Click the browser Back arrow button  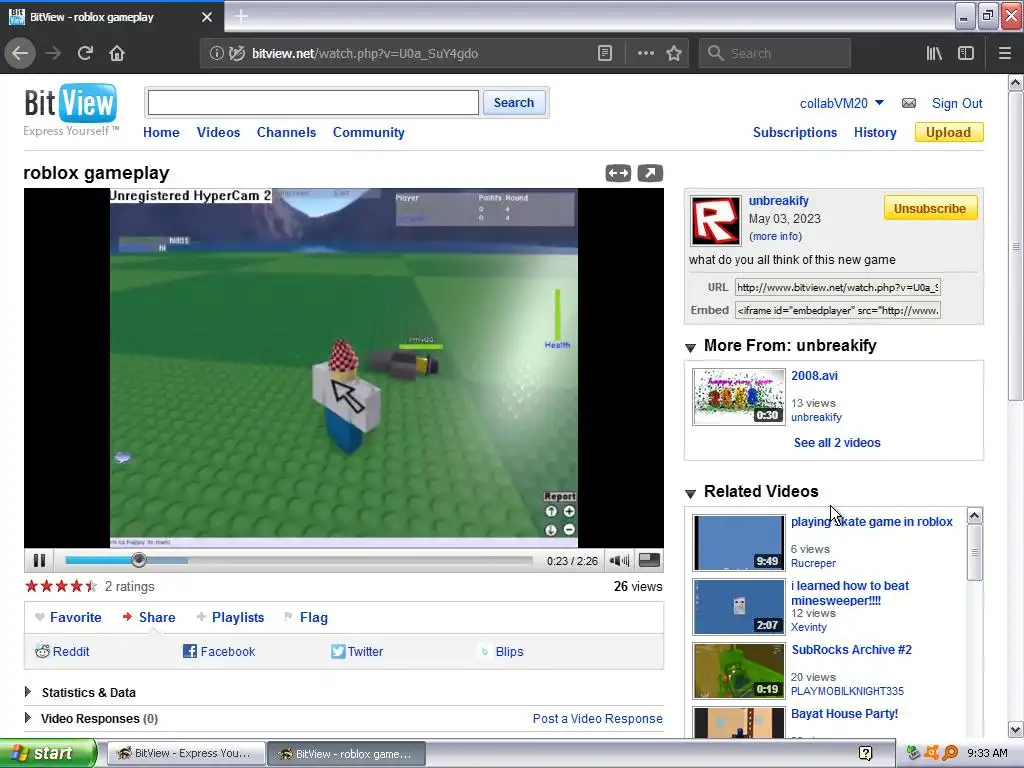[20, 54]
